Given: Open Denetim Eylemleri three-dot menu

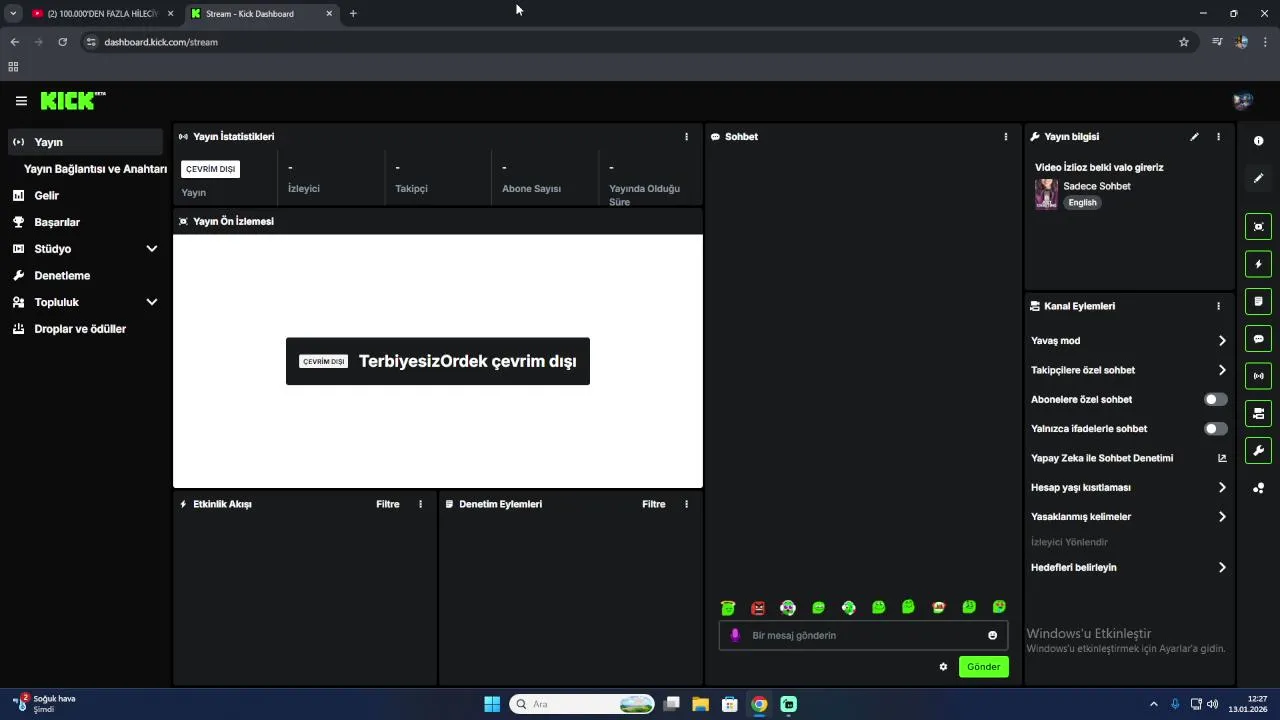Looking at the screenshot, I should [x=686, y=504].
